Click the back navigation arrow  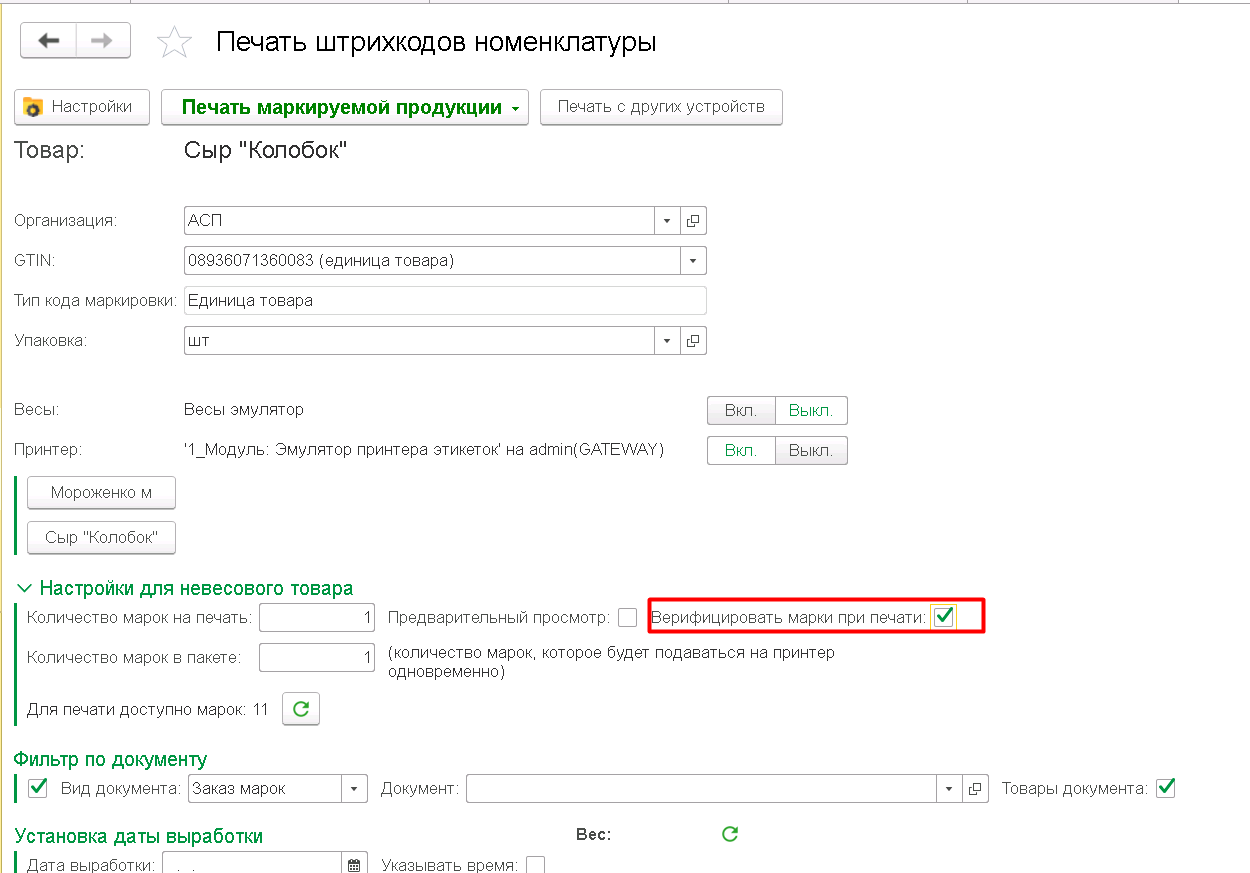click(49, 41)
